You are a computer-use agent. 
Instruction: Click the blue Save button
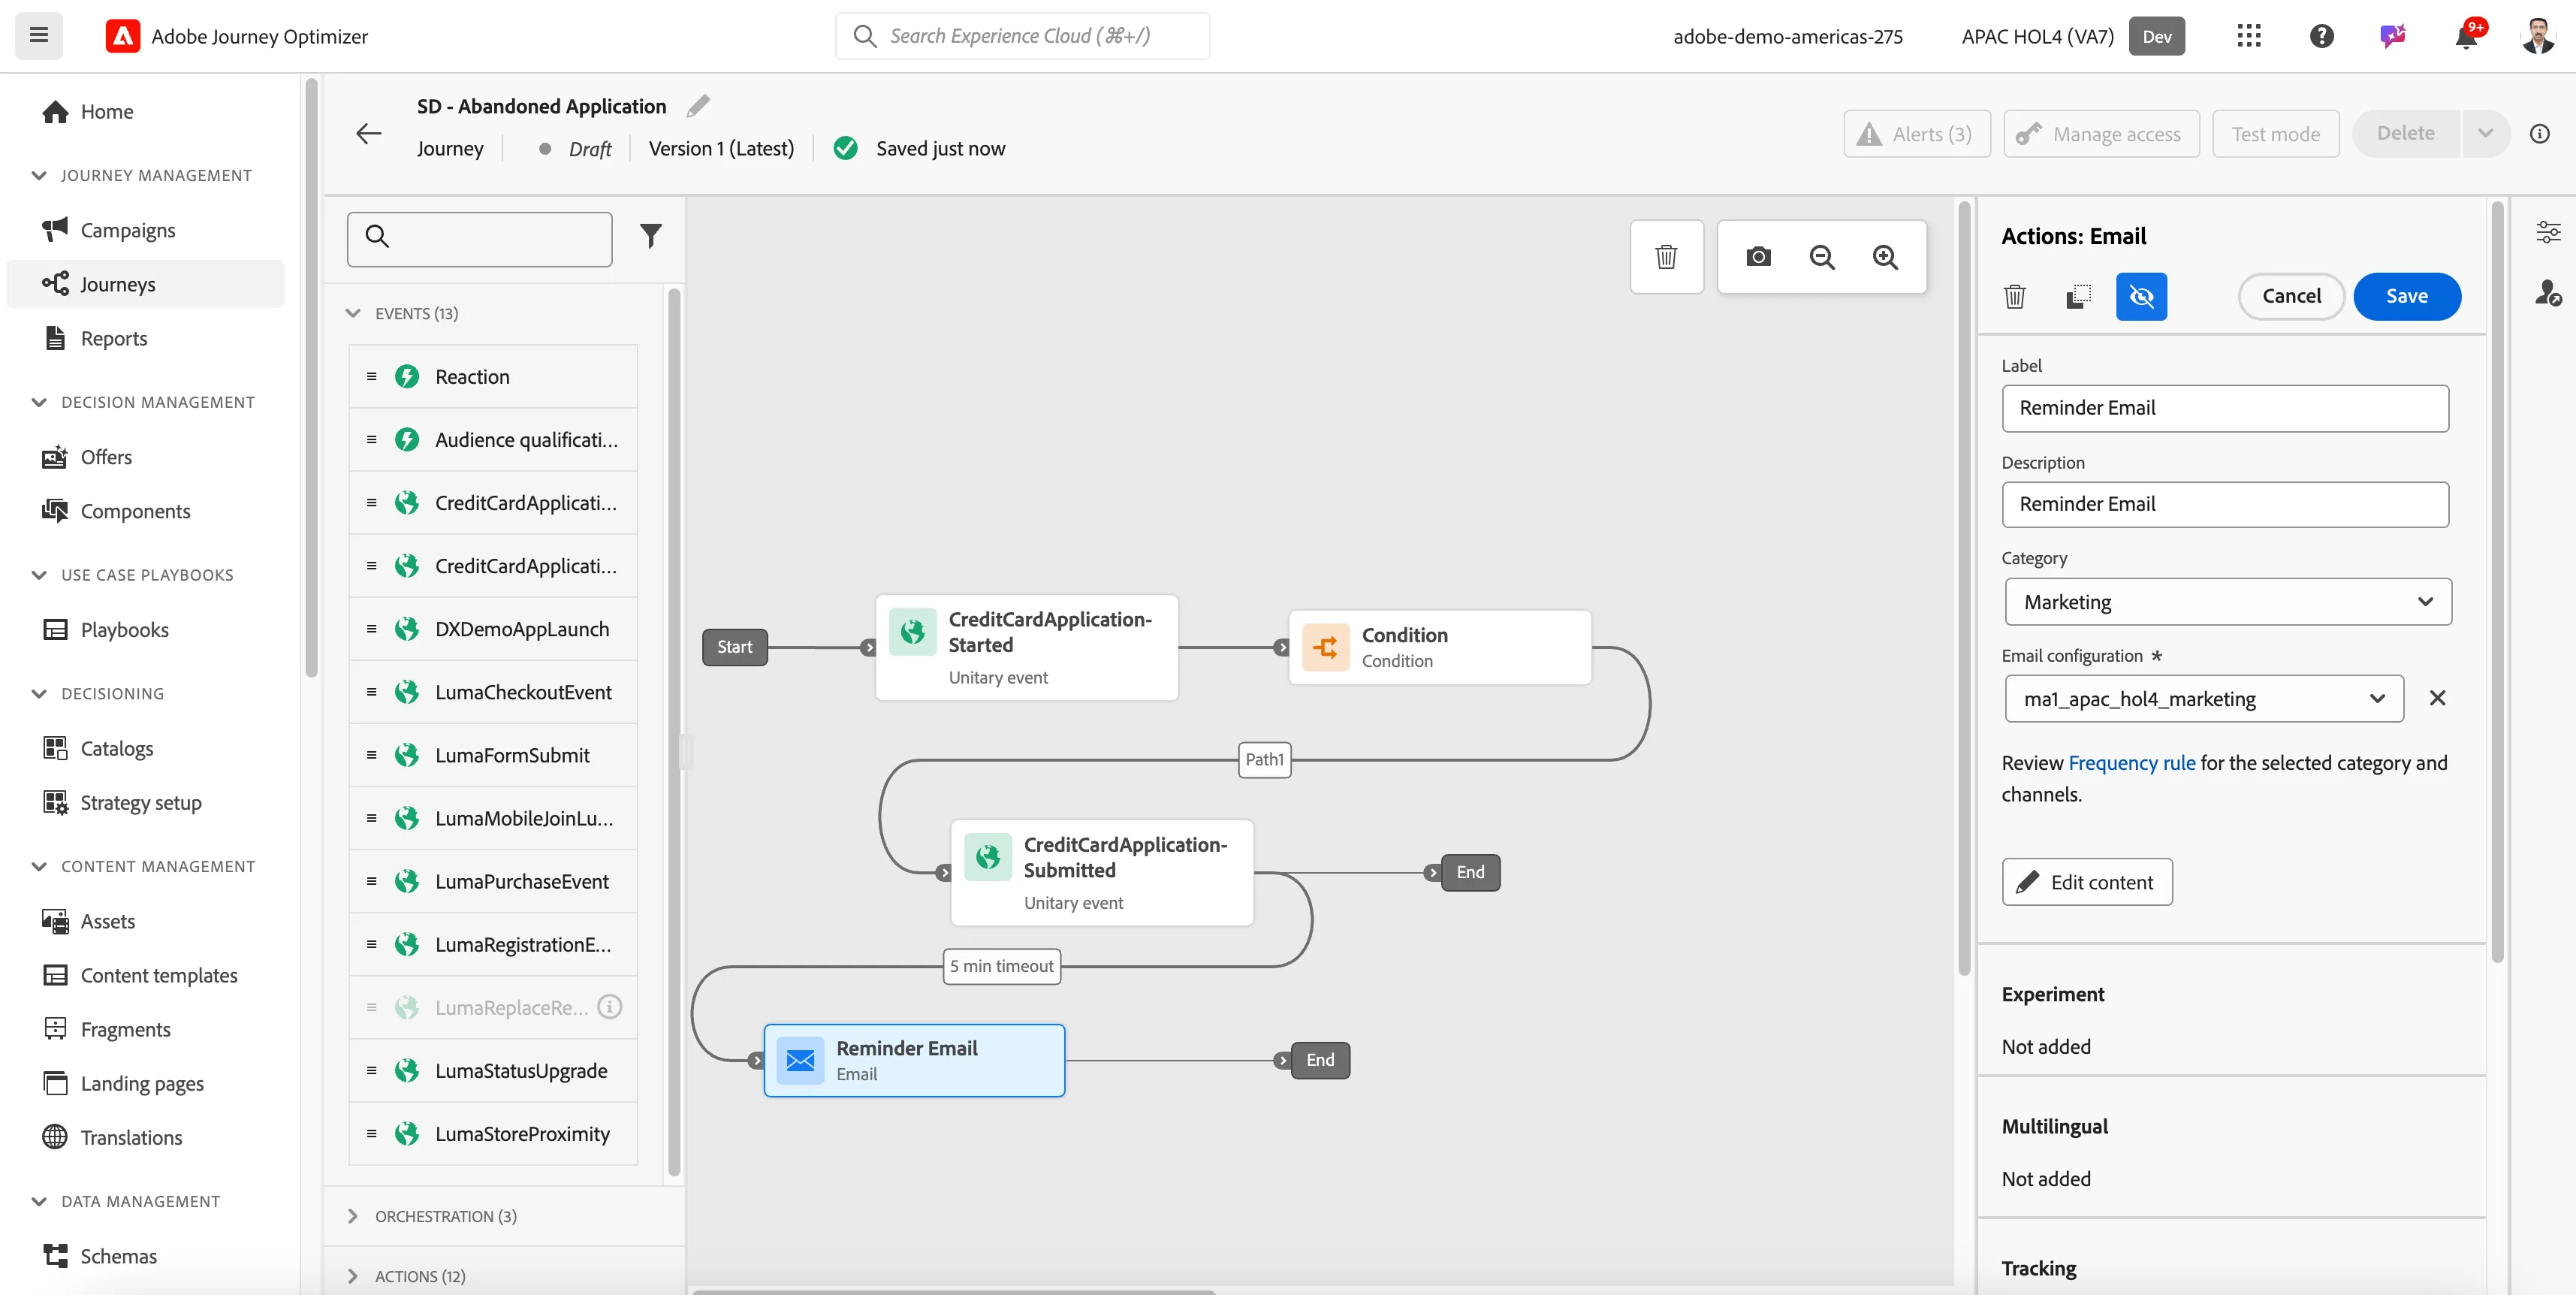[x=2406, y=296]
